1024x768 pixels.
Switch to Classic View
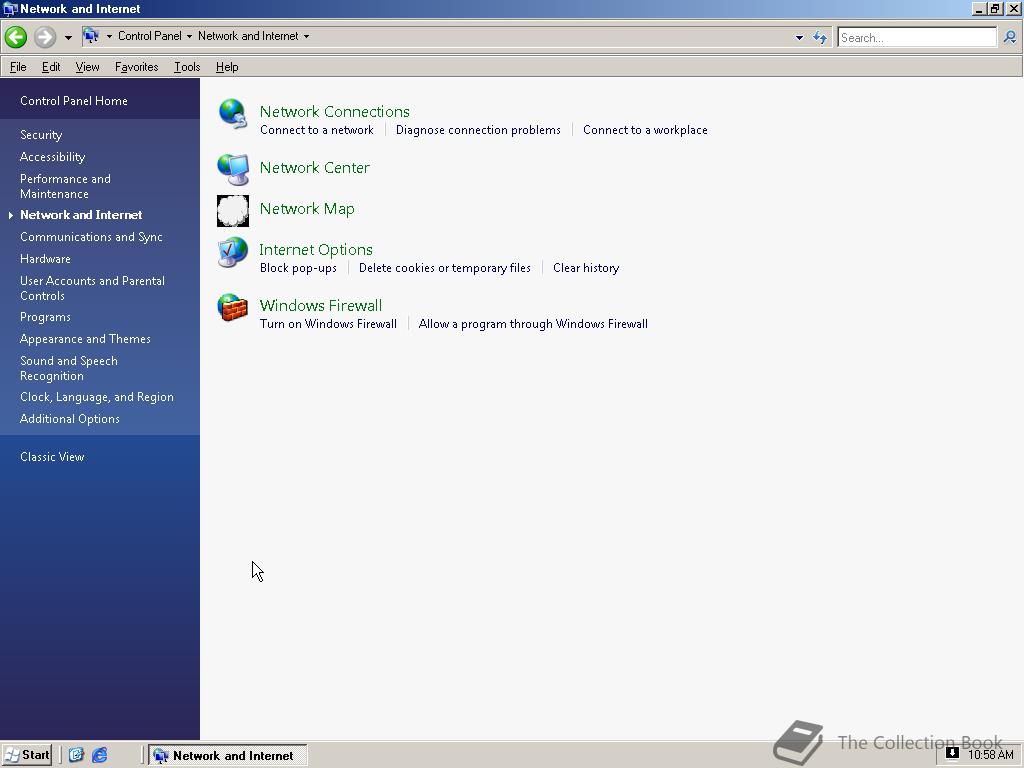52,456
